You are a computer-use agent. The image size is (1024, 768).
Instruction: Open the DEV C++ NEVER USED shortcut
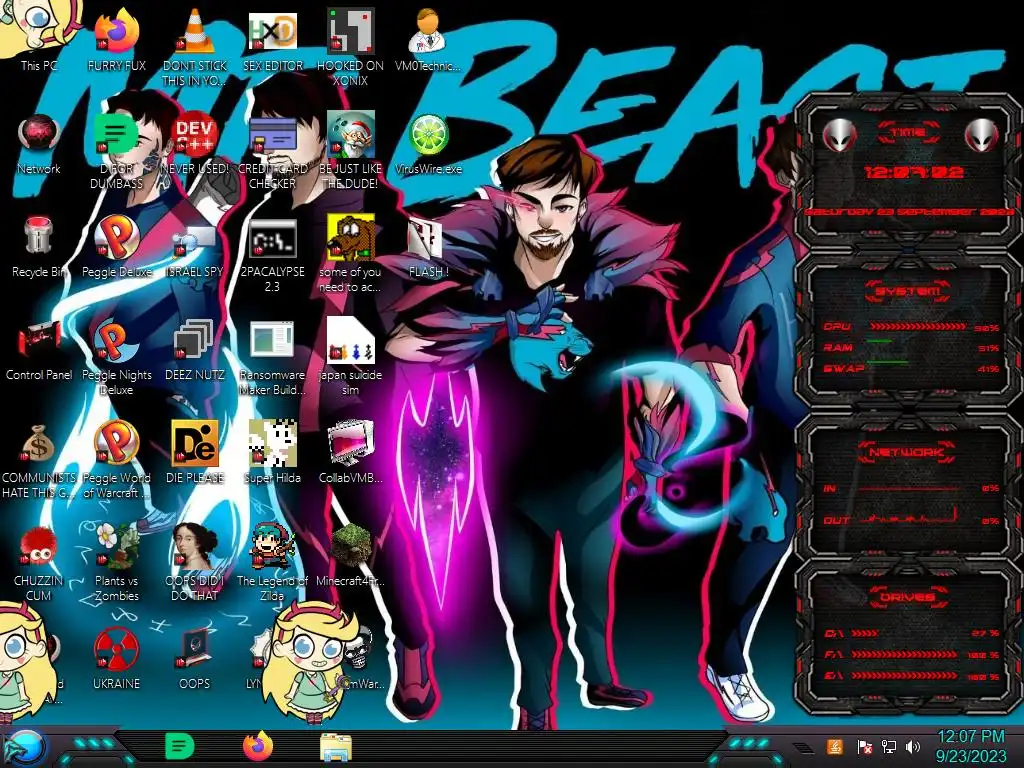(195, 144)
